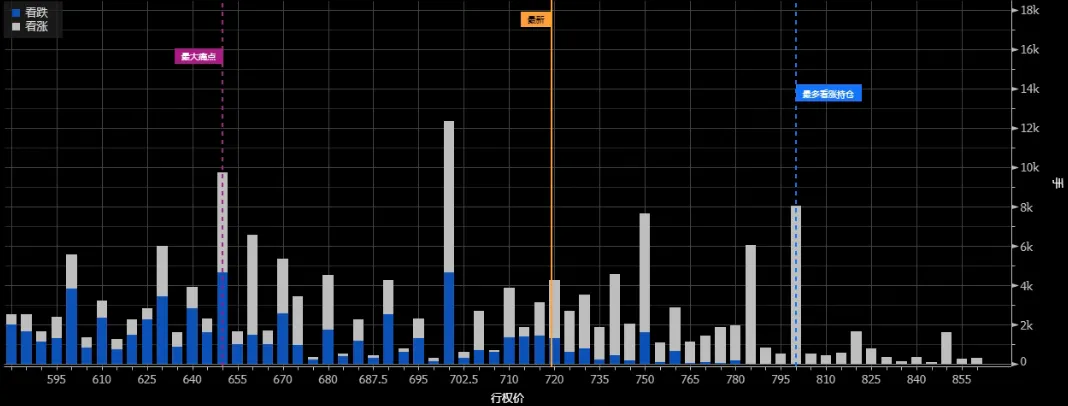Click the 18k y-axis label
This screenshot has height=406, width=1068.
1029,10
